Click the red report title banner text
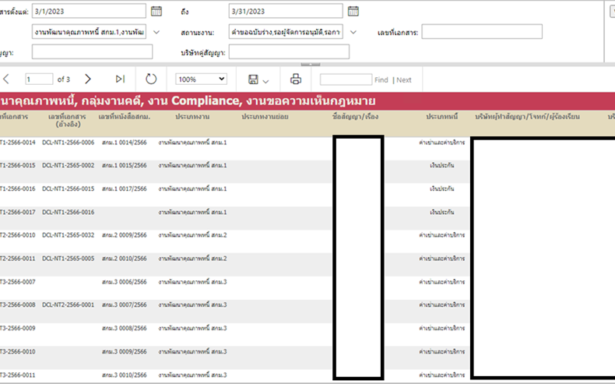The image size is (615, 384). (x=188, y=101)
